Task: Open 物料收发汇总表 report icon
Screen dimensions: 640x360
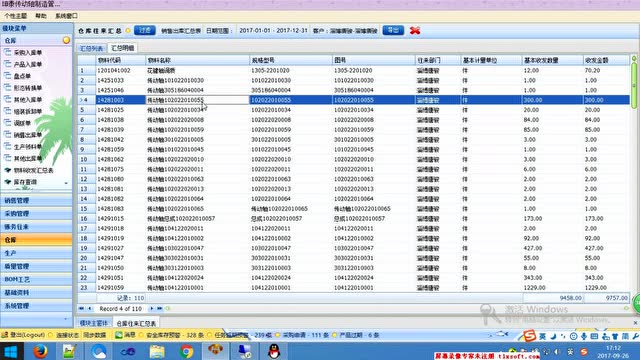Action: point(7,170)
